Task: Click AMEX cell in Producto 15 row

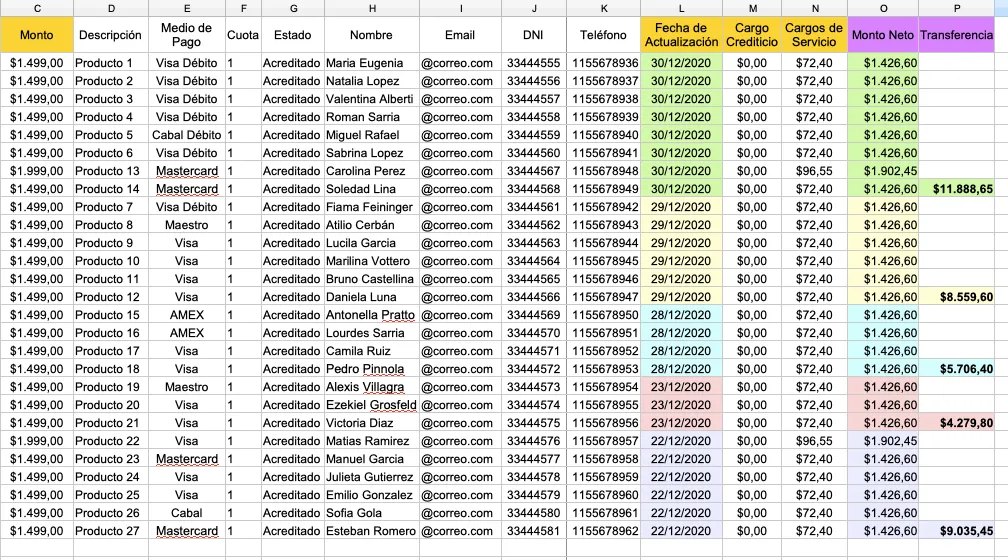Action: [186, 315]
